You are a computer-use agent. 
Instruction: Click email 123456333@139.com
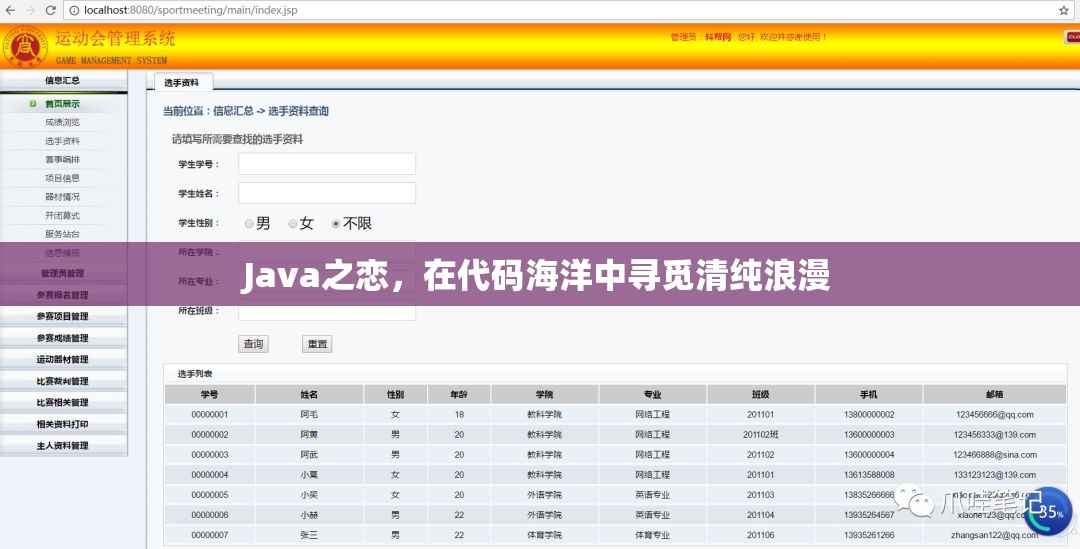coord(995,435)
